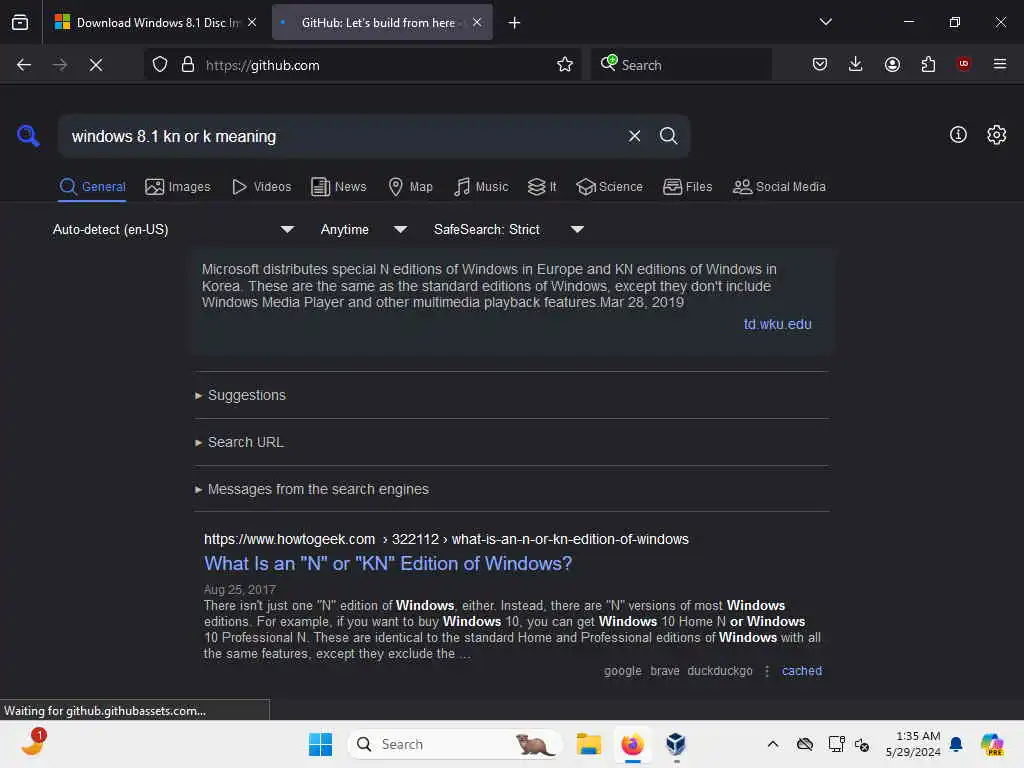Switch to Social Media search category
This screenshot has width=1024, height=768.
779,187
